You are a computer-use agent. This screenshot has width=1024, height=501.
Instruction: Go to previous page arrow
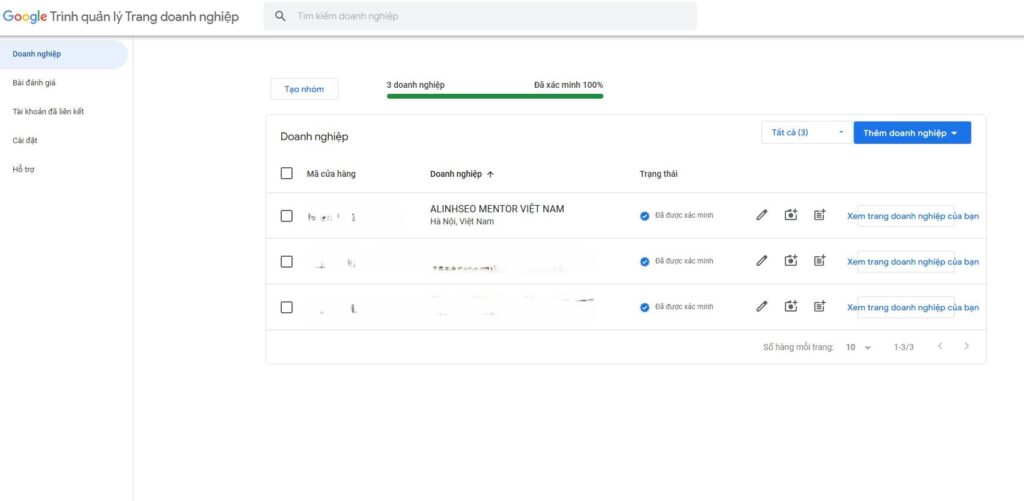coord(940,346)
